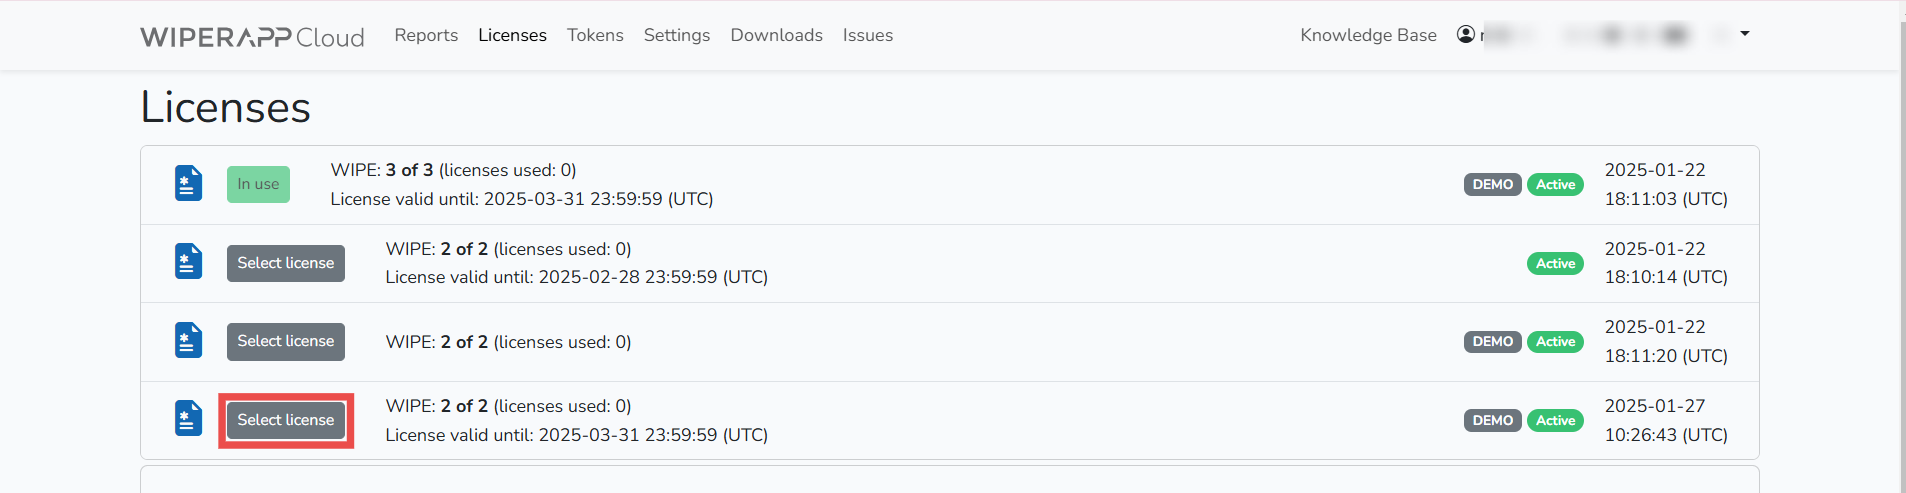
Task: Go to the Issues page
Action: [868, 35]
